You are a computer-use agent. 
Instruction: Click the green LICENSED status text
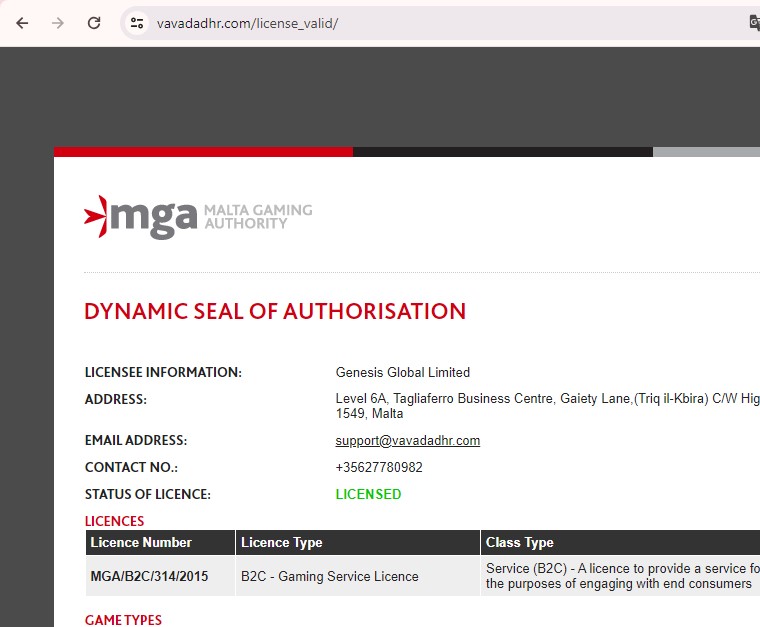click(x=368, y=494)
